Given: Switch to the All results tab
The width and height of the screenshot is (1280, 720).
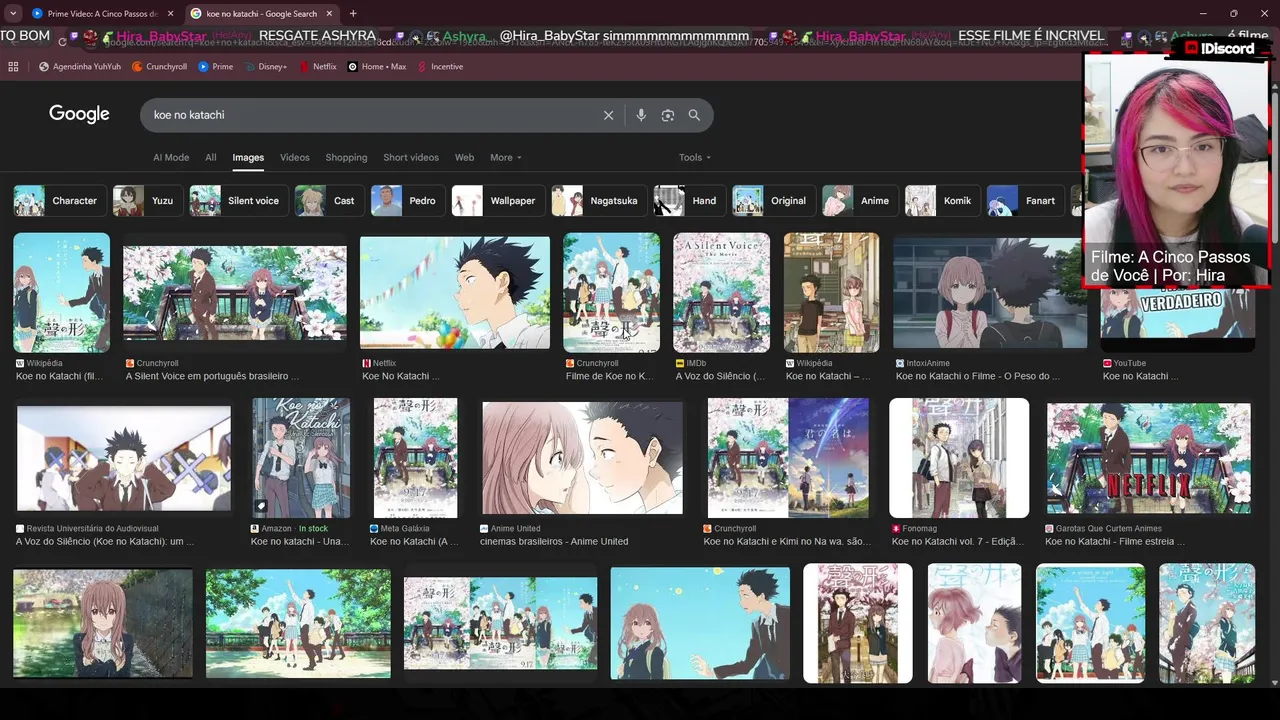Looking at the screenshot, I should (211, 158).
